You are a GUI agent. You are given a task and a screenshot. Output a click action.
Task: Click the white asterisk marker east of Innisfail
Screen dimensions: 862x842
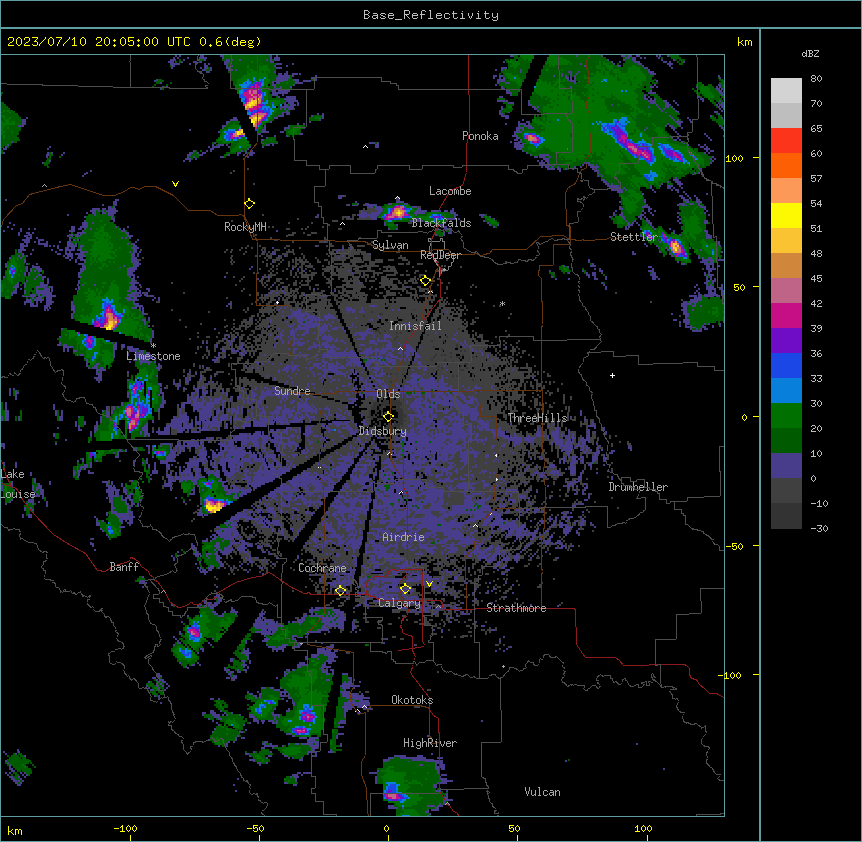pyautogui.click(x=502, y=304)
